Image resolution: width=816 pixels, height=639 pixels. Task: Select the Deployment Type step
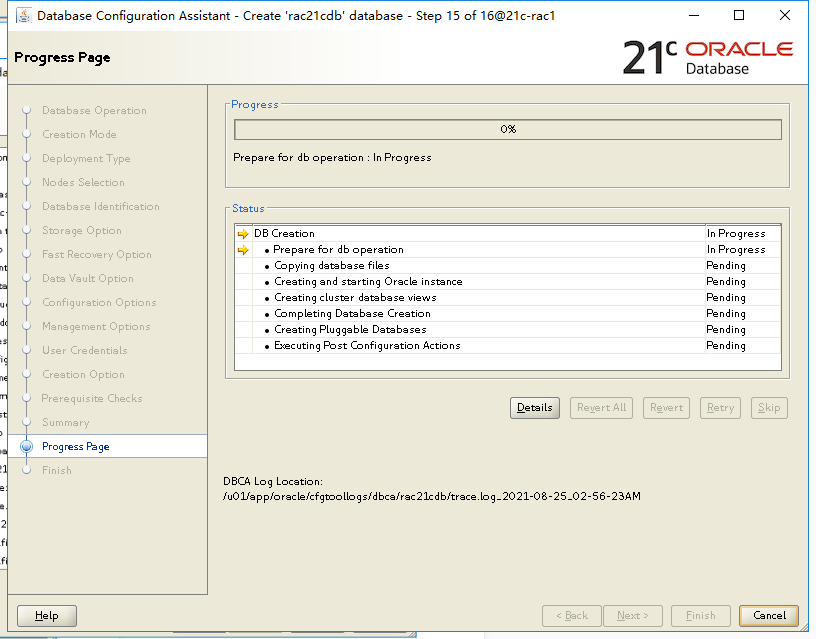(x=86, y=158)
